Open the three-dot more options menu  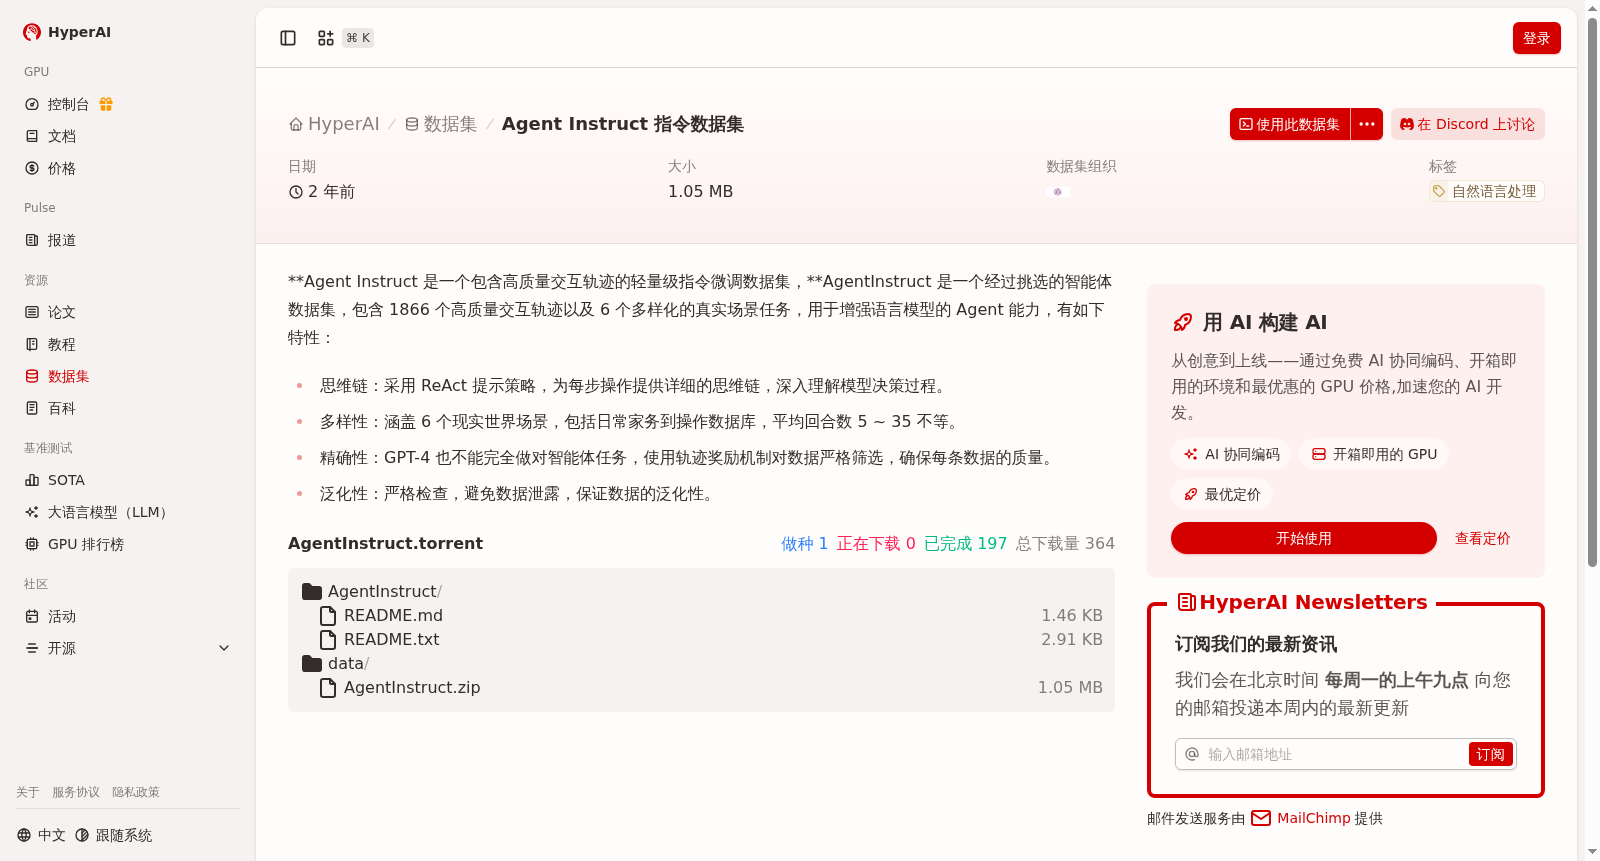[x=1367, y=124]
